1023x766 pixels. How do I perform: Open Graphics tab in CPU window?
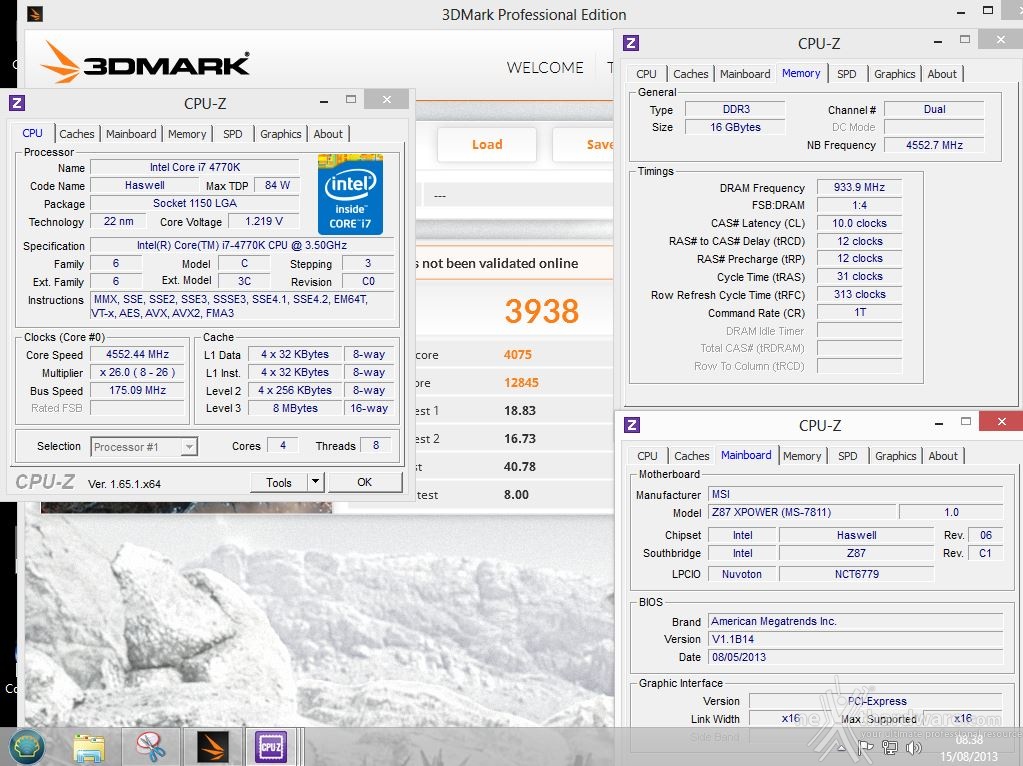tap(281, 134)
